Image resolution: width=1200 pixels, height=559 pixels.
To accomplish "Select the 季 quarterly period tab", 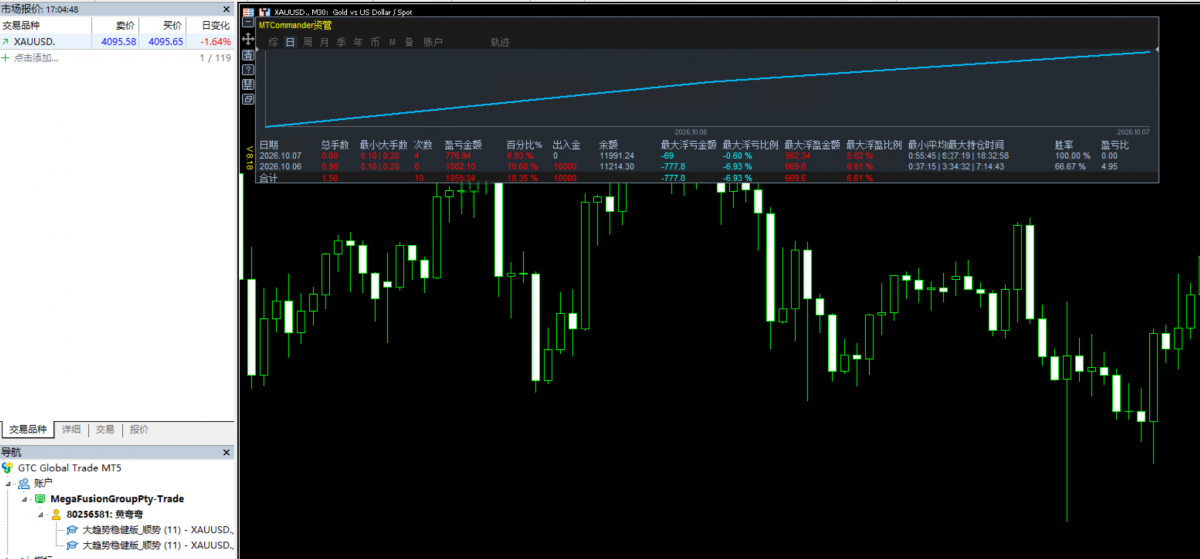I will click(x=341, y=42).
